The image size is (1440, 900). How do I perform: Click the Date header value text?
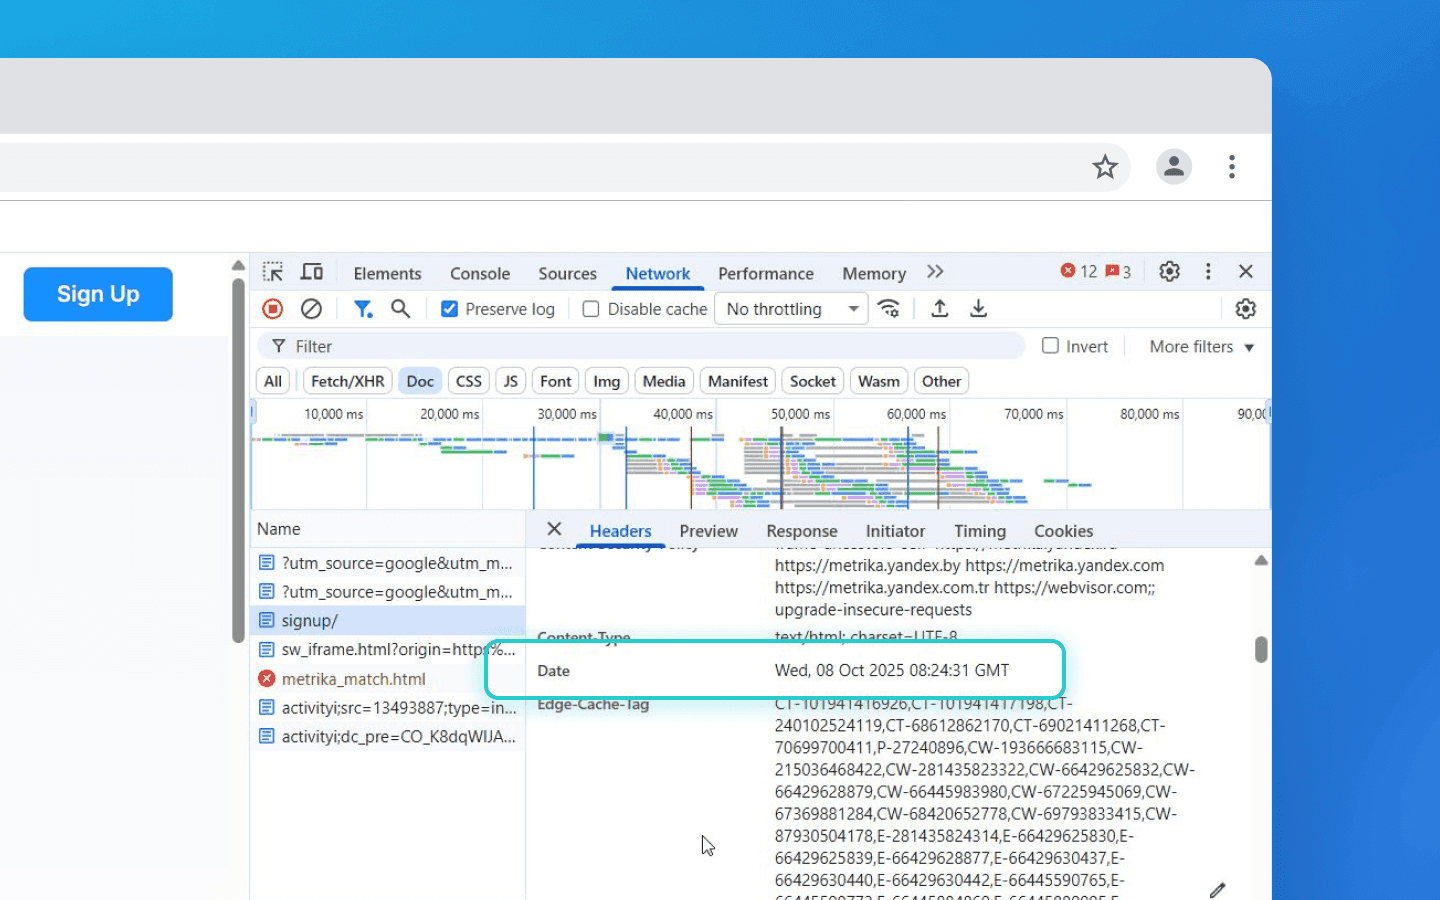tap(892, 670)
